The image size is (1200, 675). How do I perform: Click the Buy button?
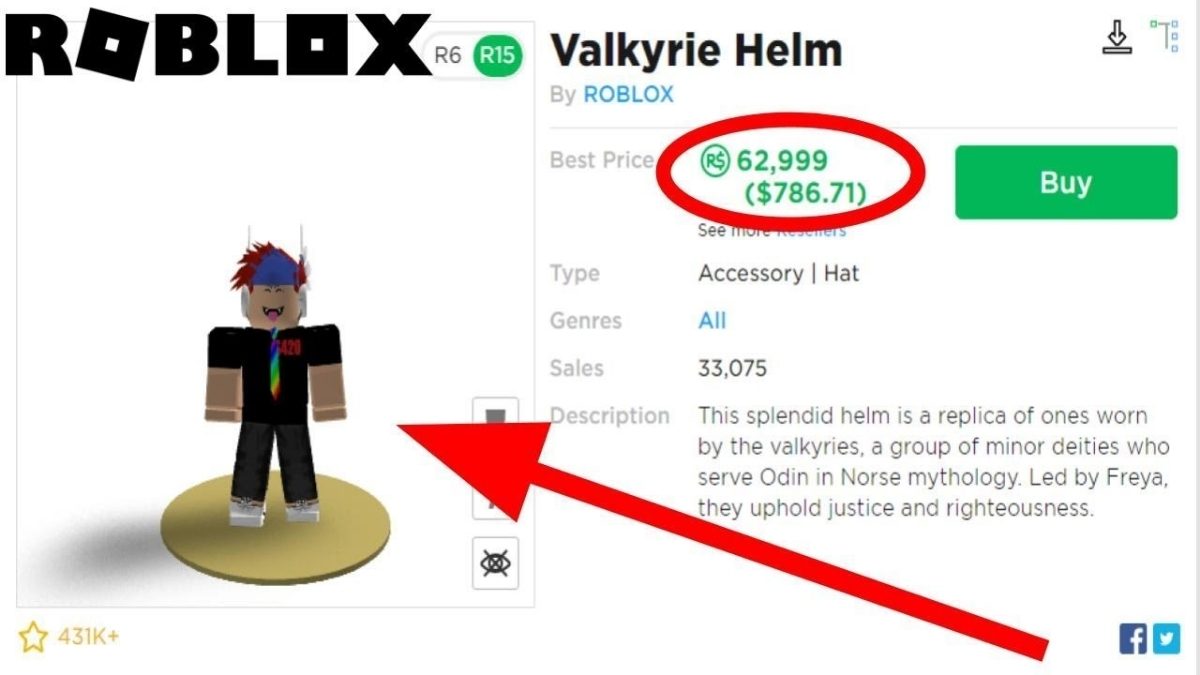pyautogui.click(x=1066, y=183)
